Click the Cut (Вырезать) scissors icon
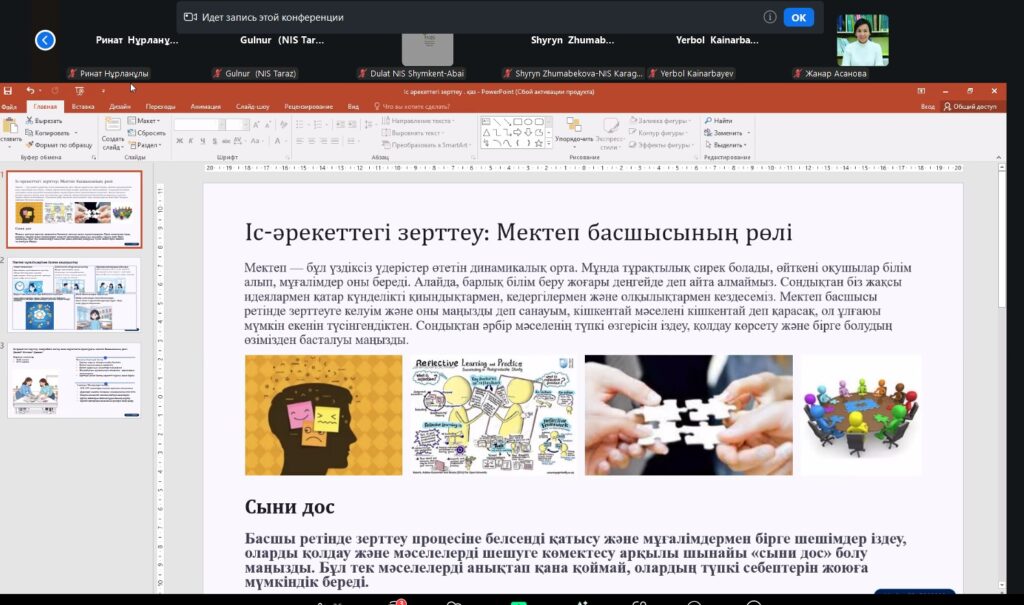1024x605 pixels. pos(29,121)
